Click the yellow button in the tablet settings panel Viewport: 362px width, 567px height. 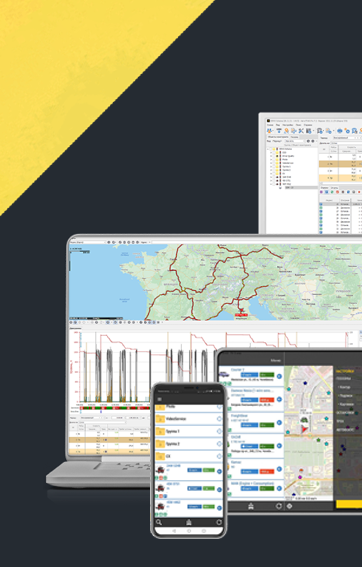[x=349, y=504]
